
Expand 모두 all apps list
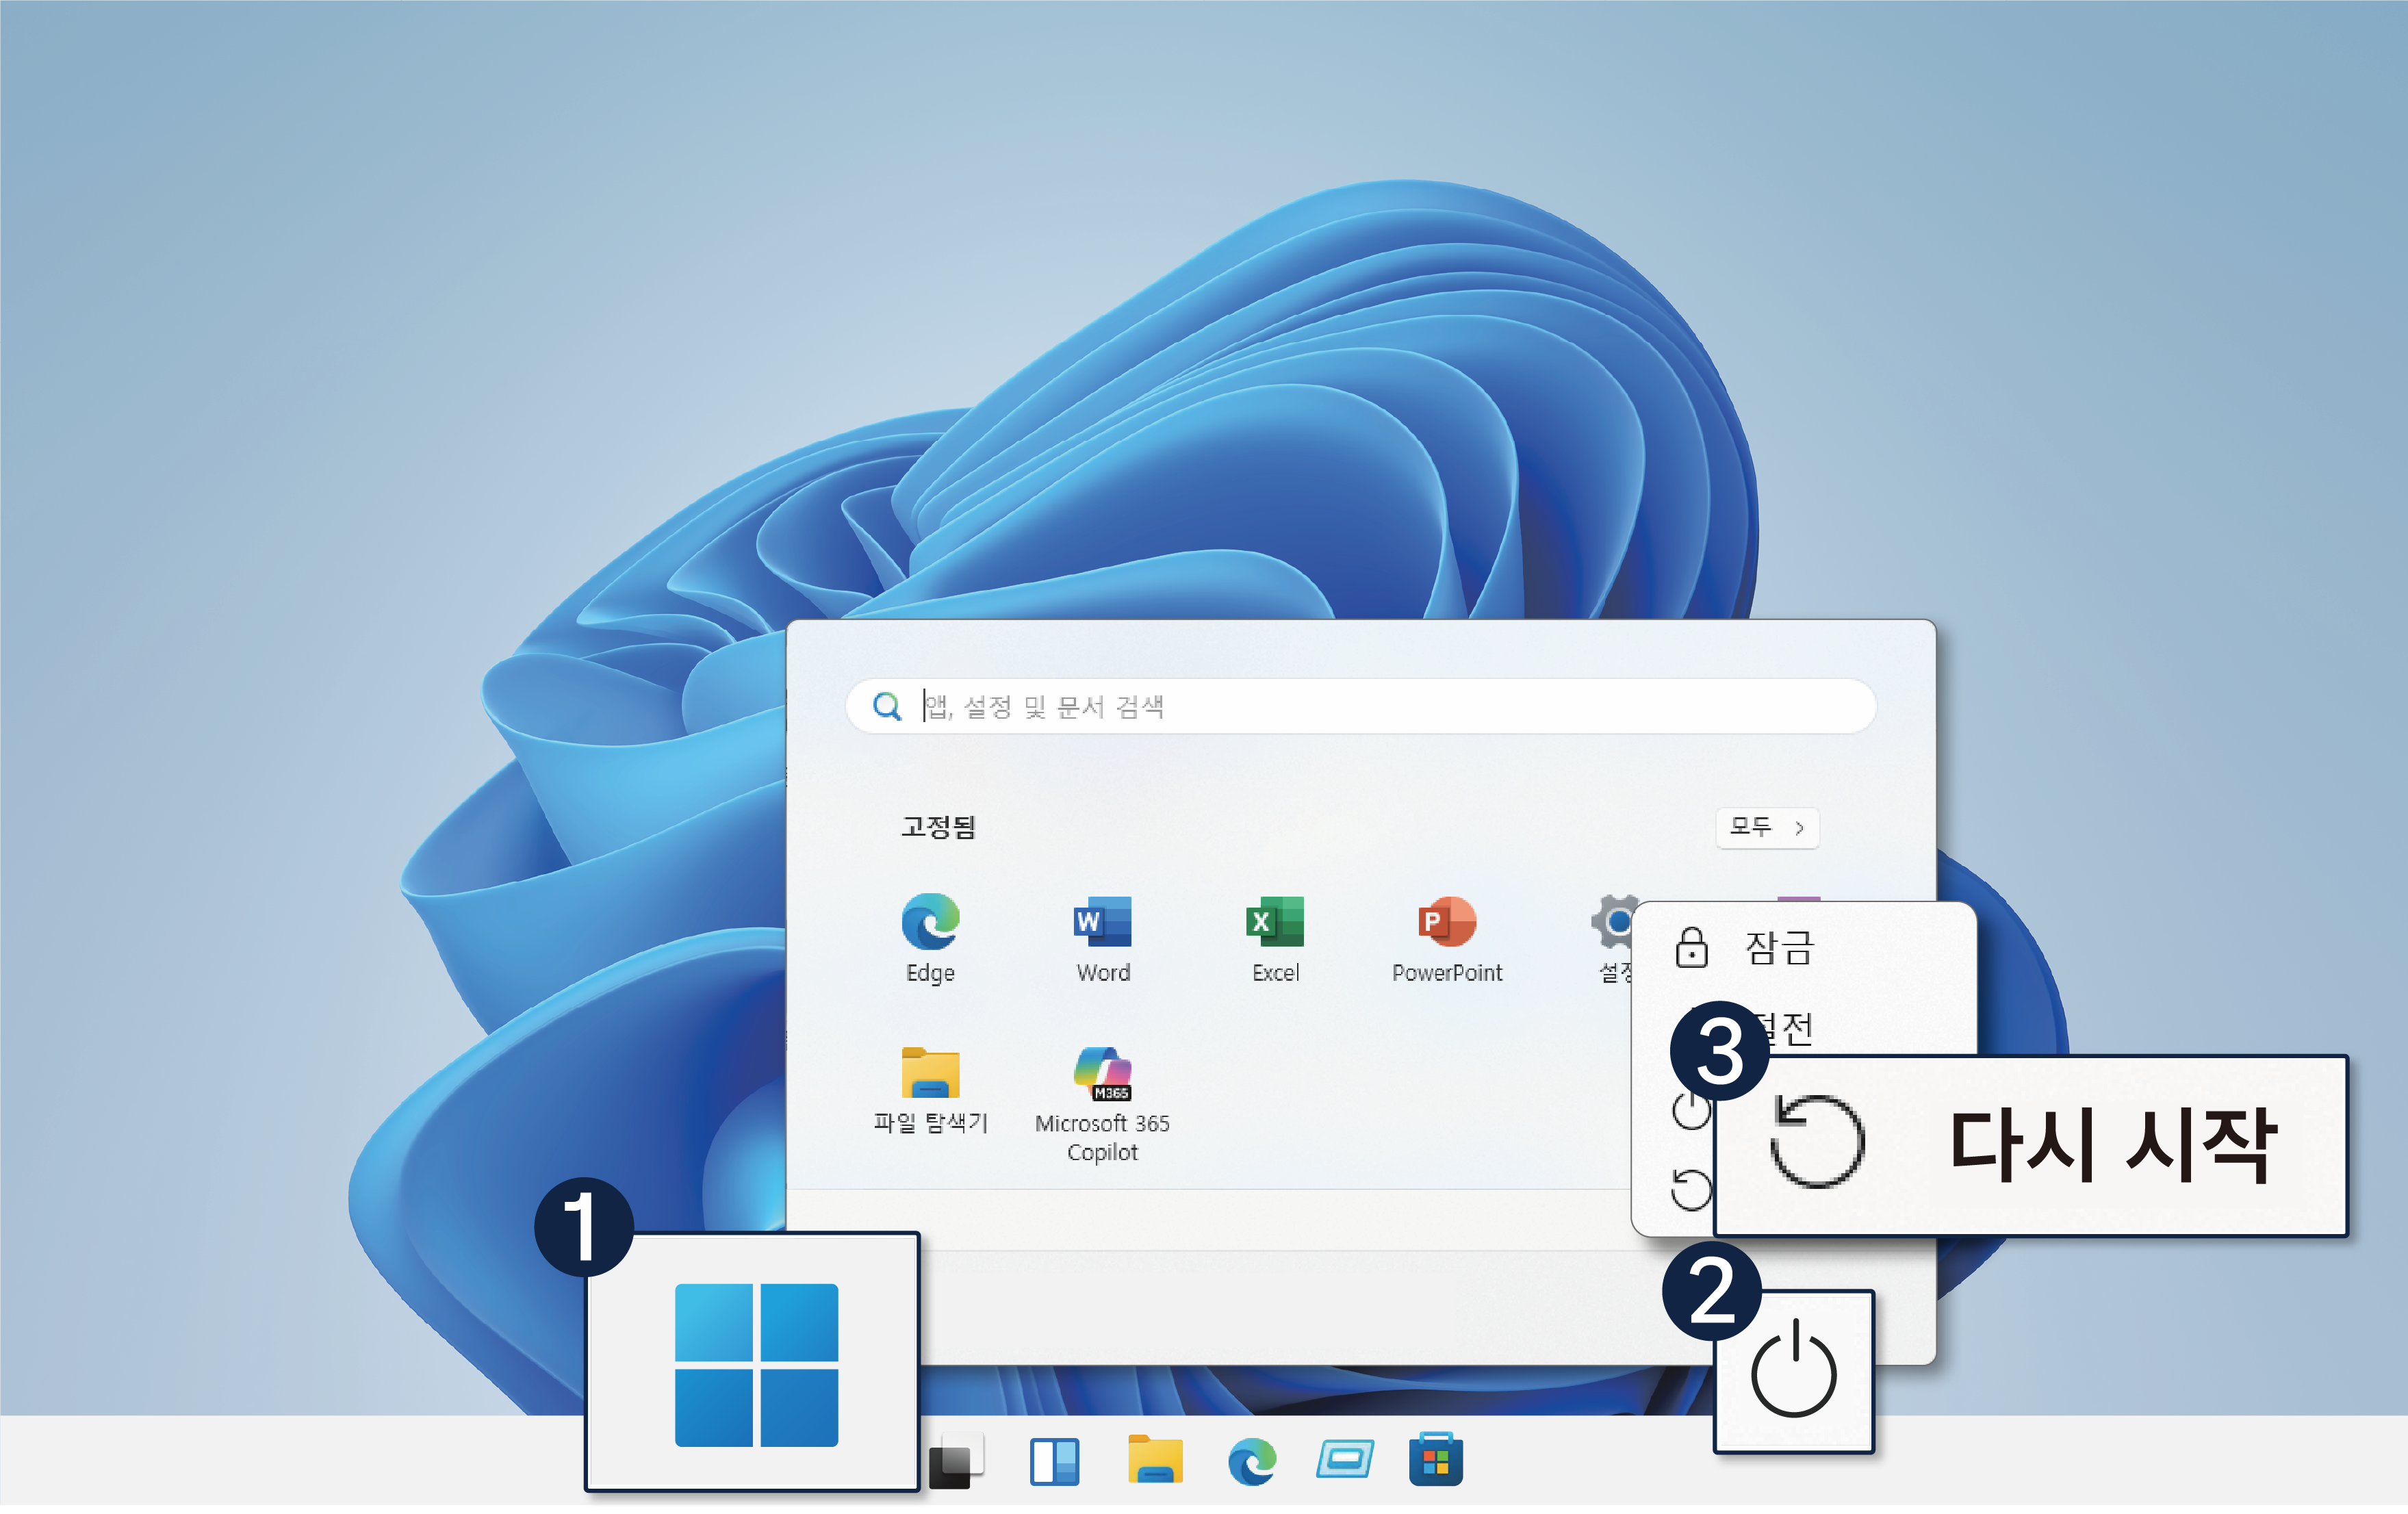[x=1767, y=827]
